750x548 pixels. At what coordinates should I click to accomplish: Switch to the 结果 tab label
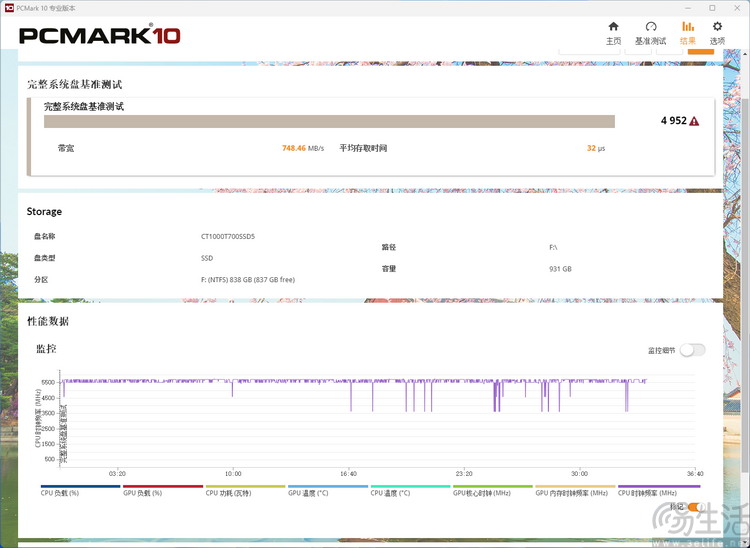688,41
